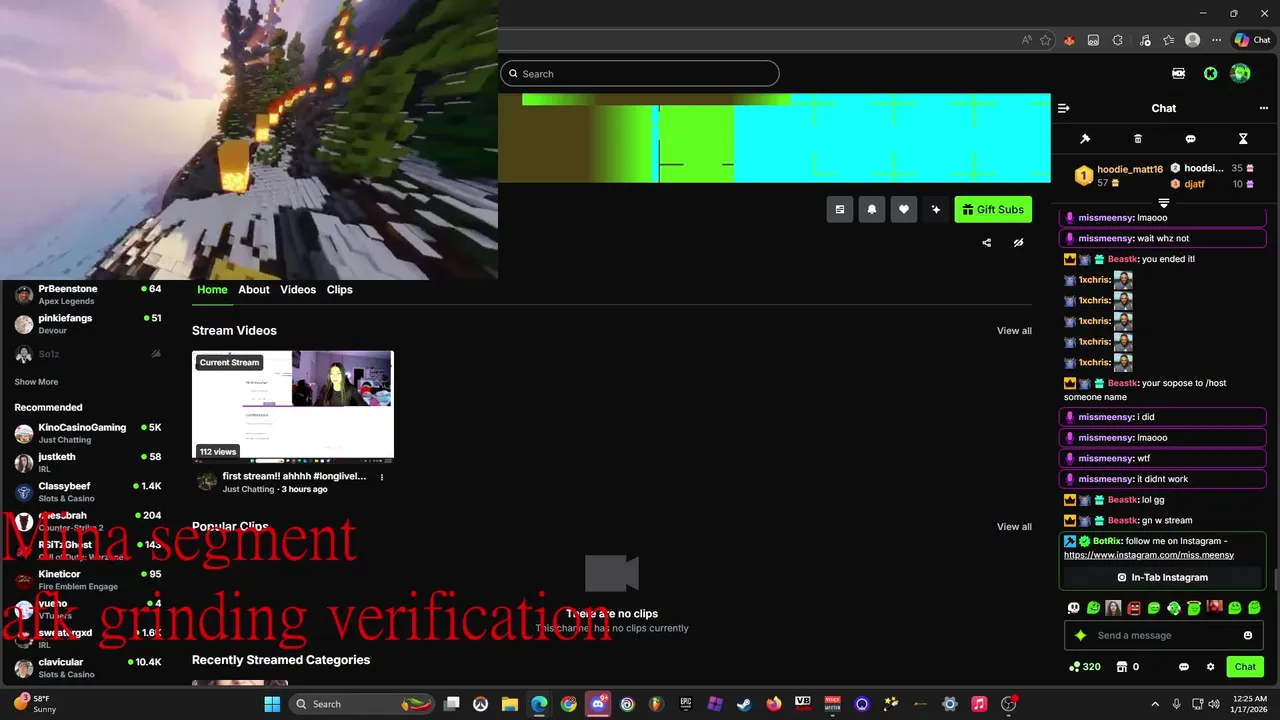The height and width of the screenshot is (720, 1280).
Task: Show hidden system tray icons chevron
Action: pyautogui.click(x=1155, y=704)
